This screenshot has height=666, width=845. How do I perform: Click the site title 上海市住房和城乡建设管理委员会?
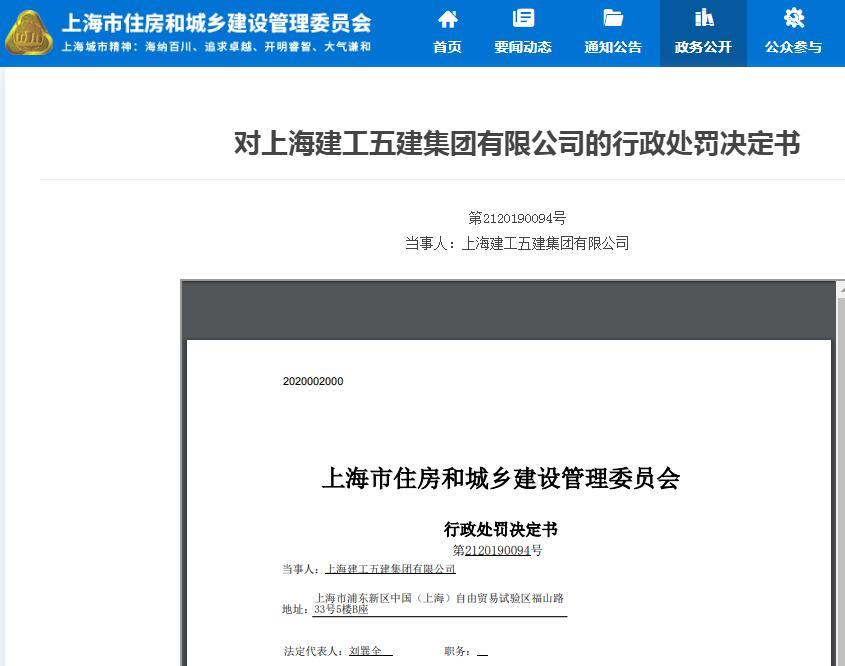(x=217, y=23)
